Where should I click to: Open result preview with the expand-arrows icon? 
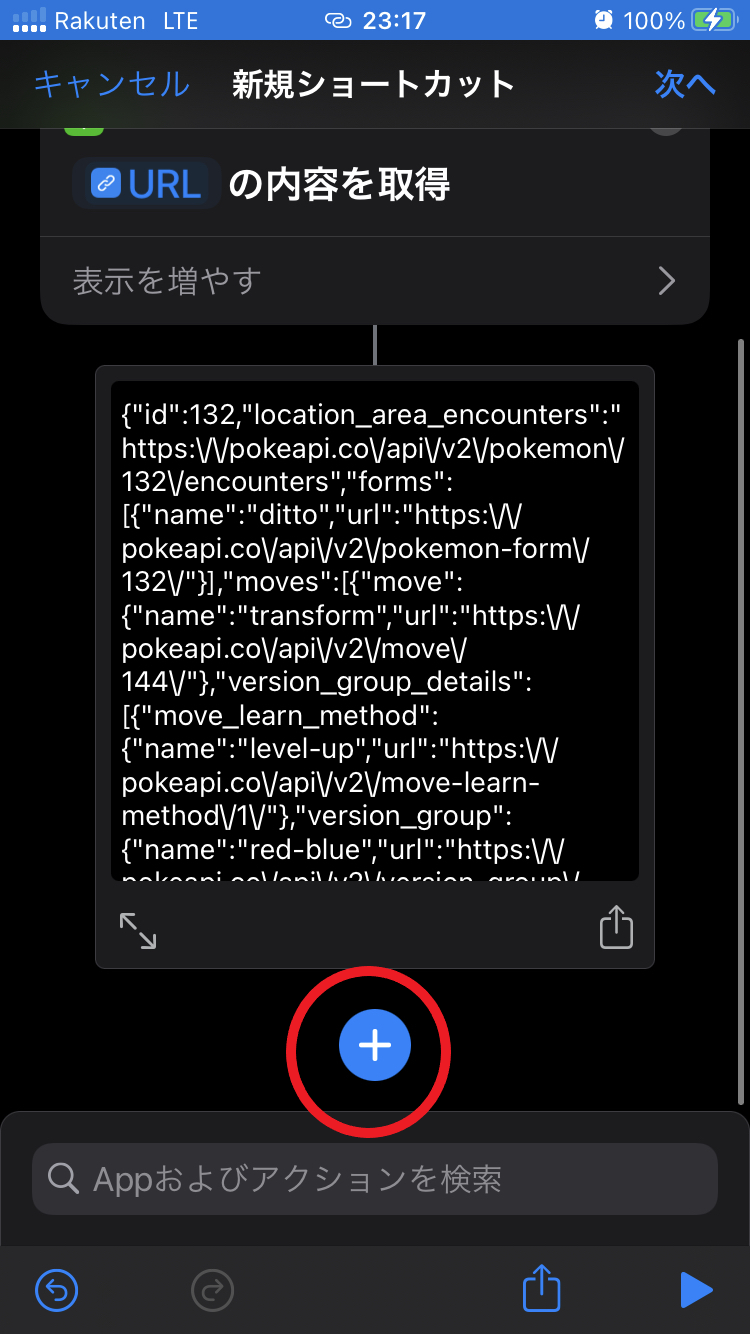[x=138, y=930]
